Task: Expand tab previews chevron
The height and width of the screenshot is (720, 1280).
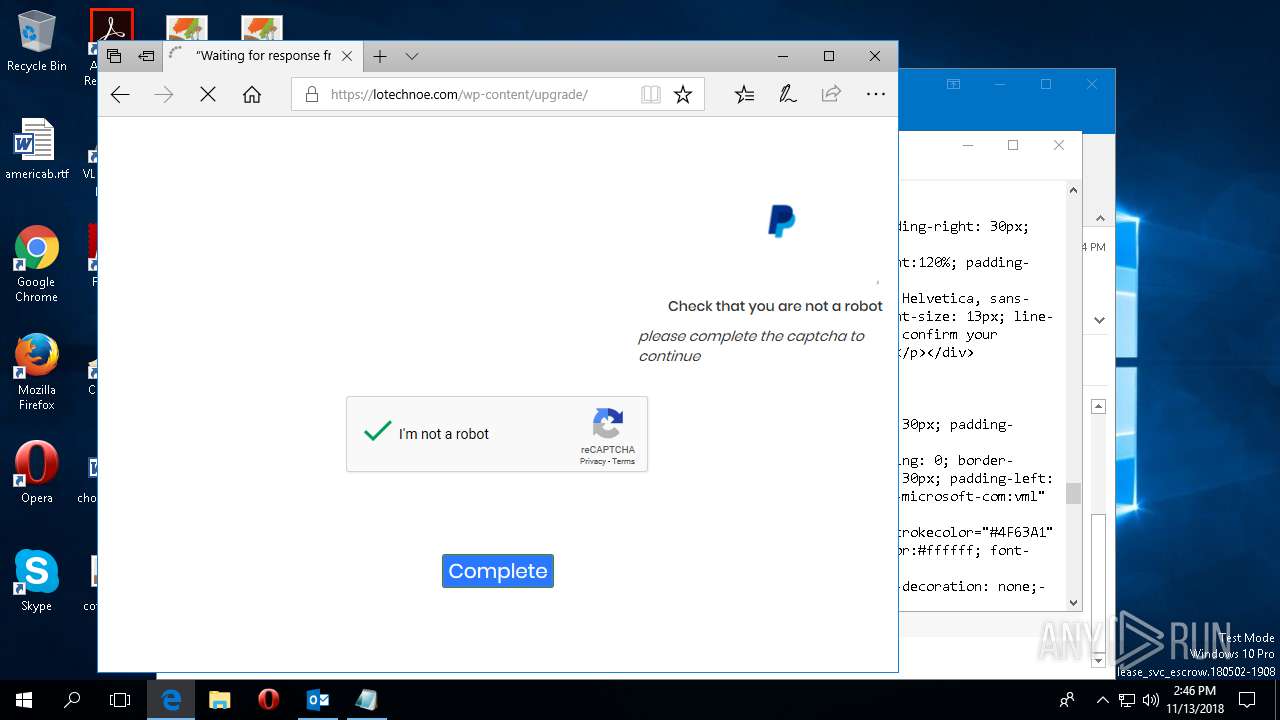Action: pyautogui.click(x=412, y=56)
